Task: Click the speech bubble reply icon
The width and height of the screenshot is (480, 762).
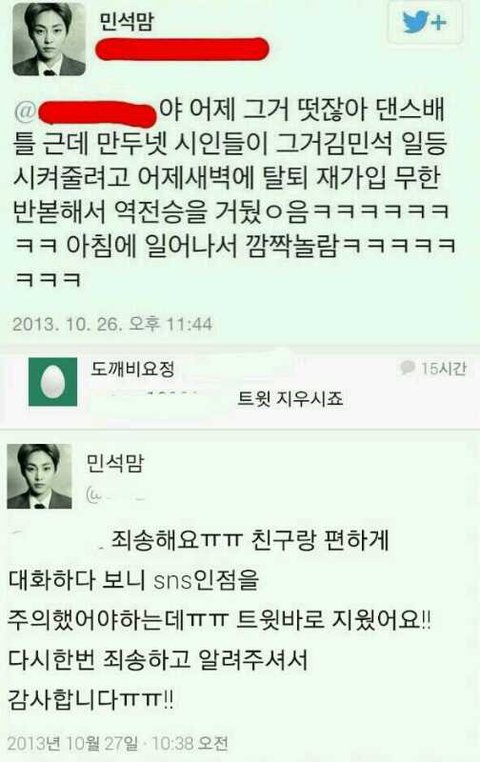Action: (x=407, y=368)
